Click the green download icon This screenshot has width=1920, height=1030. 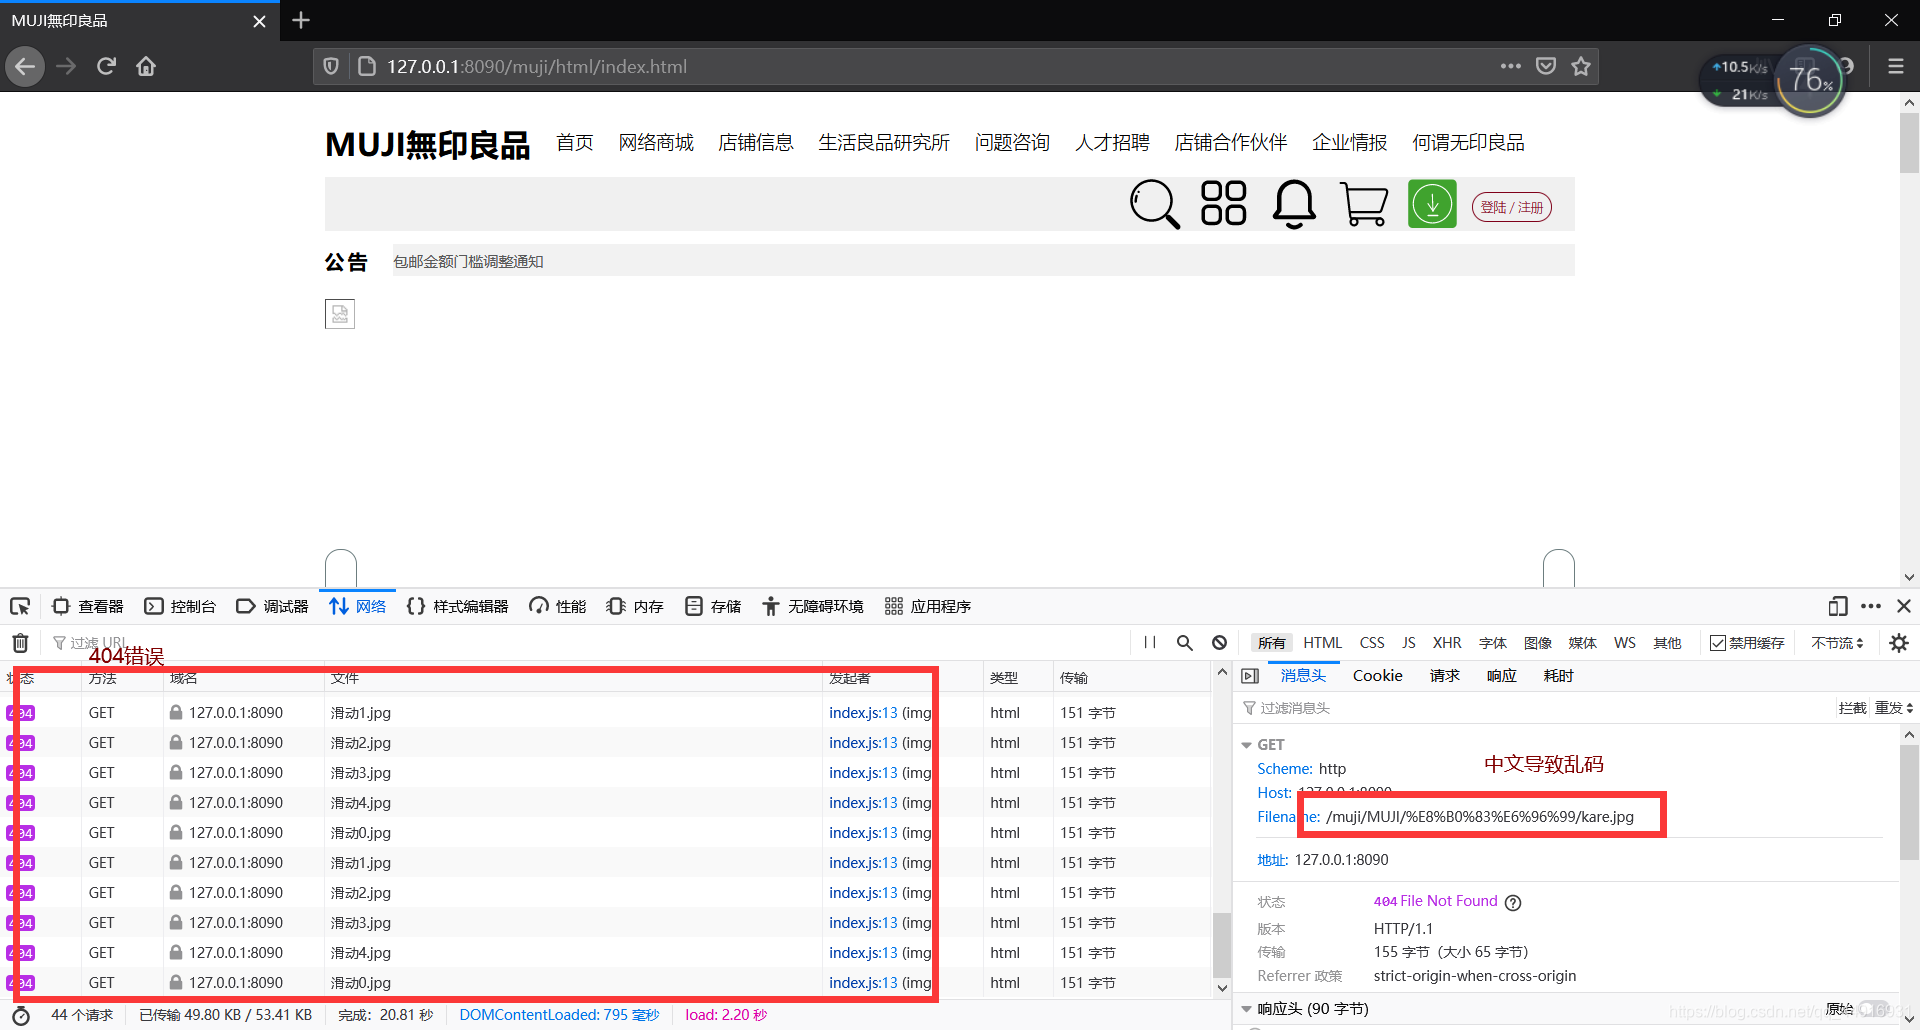pos(1432,204)
